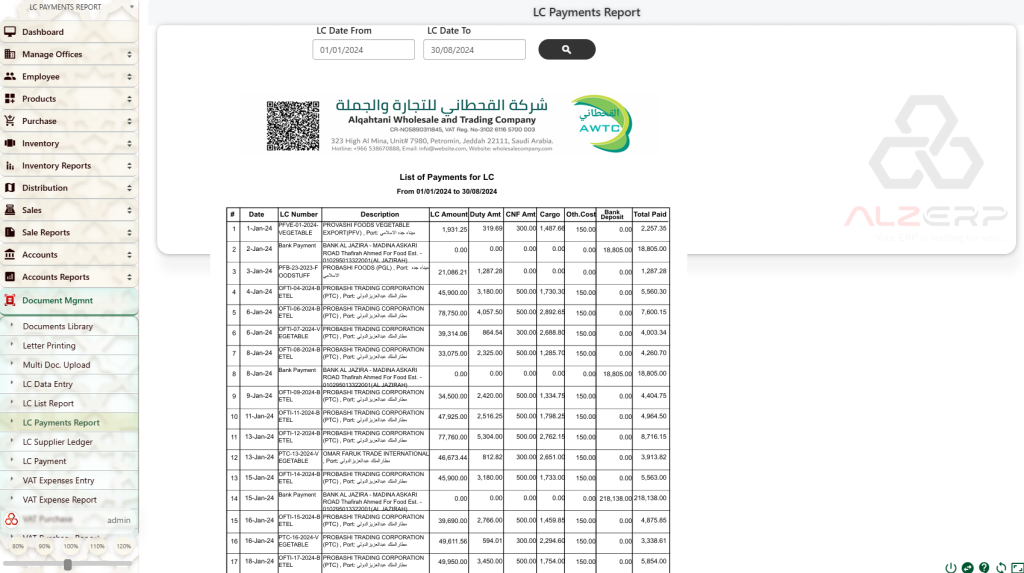Click the AWTC company logo
The width and height of the screenshot is (1024, 573).
[x=601, y=124]
